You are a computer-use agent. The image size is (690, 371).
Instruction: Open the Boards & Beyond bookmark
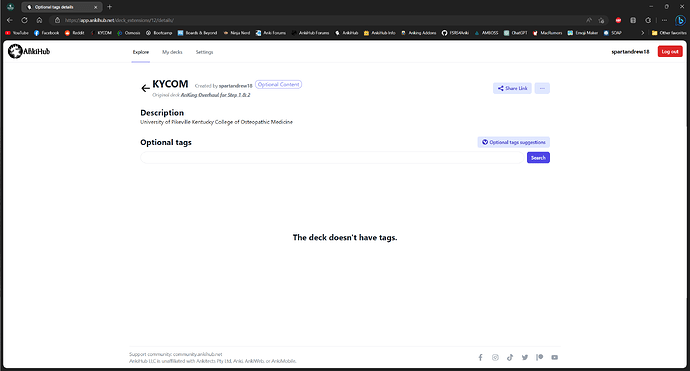[x=197, y=33]
